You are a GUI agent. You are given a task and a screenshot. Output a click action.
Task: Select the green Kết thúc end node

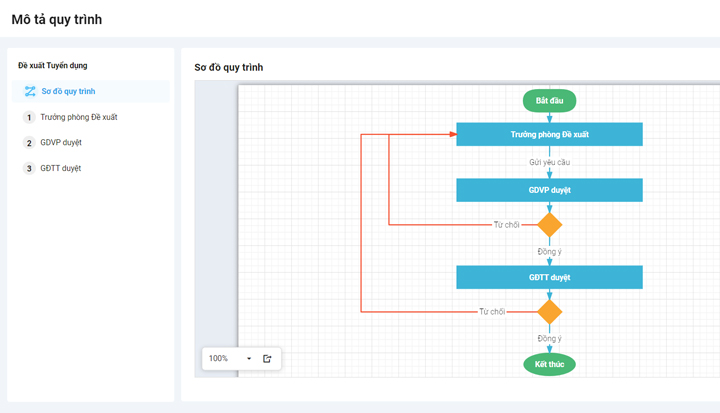[549, 364]
